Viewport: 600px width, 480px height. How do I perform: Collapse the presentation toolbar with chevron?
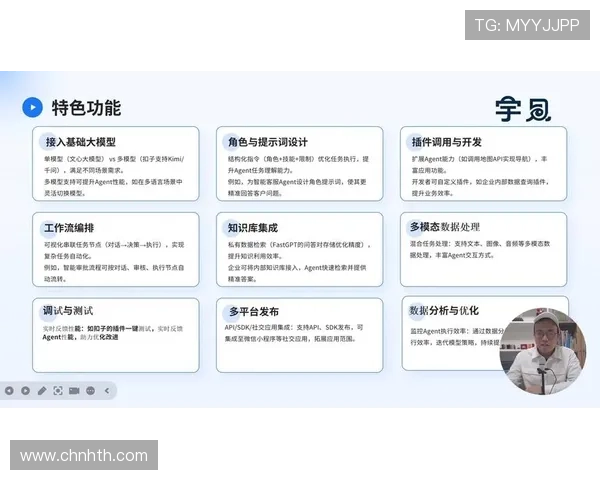pos(107,391)
